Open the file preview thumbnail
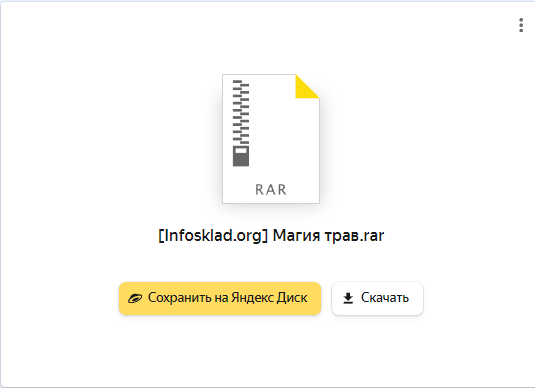 271,139
